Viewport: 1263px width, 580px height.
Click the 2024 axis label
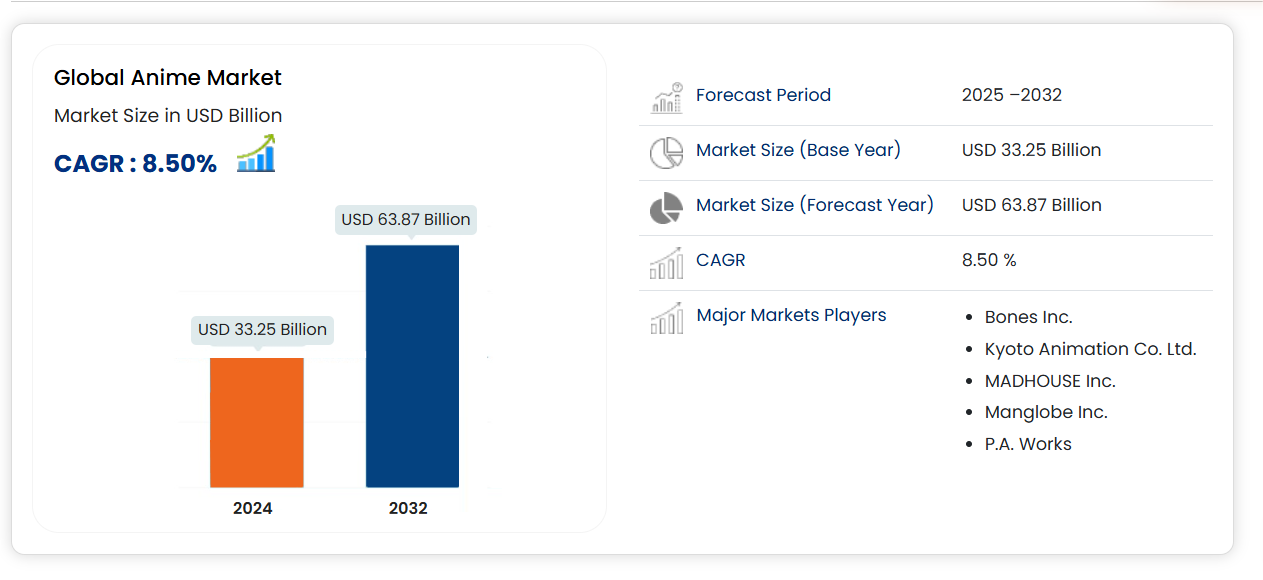coord(253,508)
